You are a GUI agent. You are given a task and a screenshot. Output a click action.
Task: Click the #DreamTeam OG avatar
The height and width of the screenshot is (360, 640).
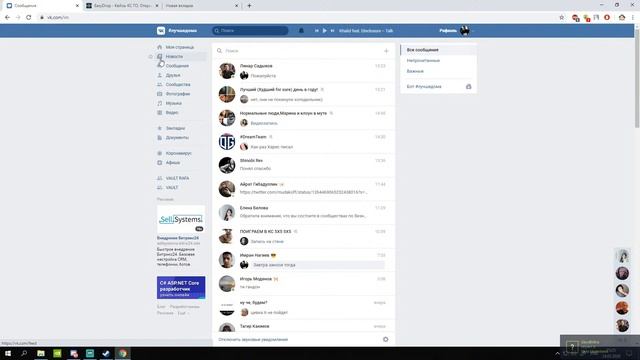point(227,142)
